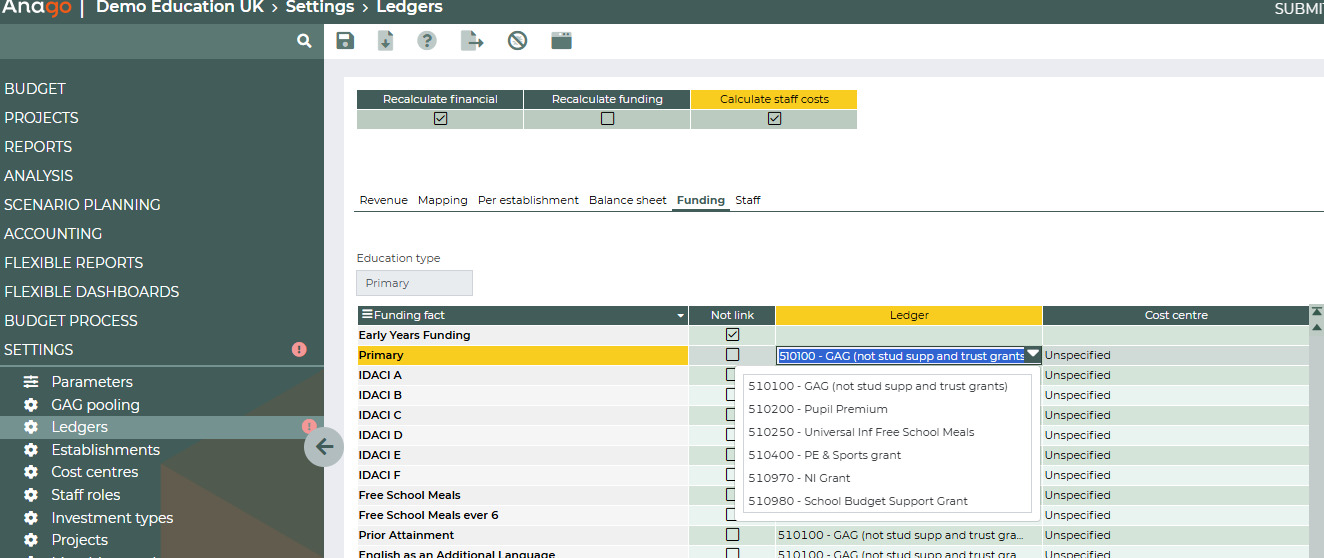Close the Primary ledger dropdown arrow
Screen dimensions: 1324x558
1032,354
